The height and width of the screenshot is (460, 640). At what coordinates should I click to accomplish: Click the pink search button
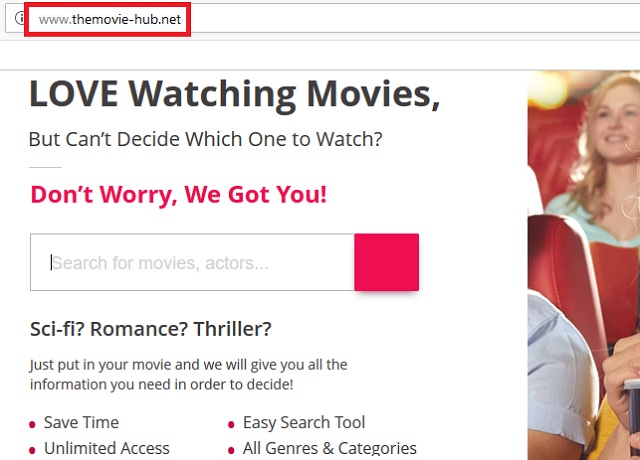pyautogui.click(x=387, y=262)
